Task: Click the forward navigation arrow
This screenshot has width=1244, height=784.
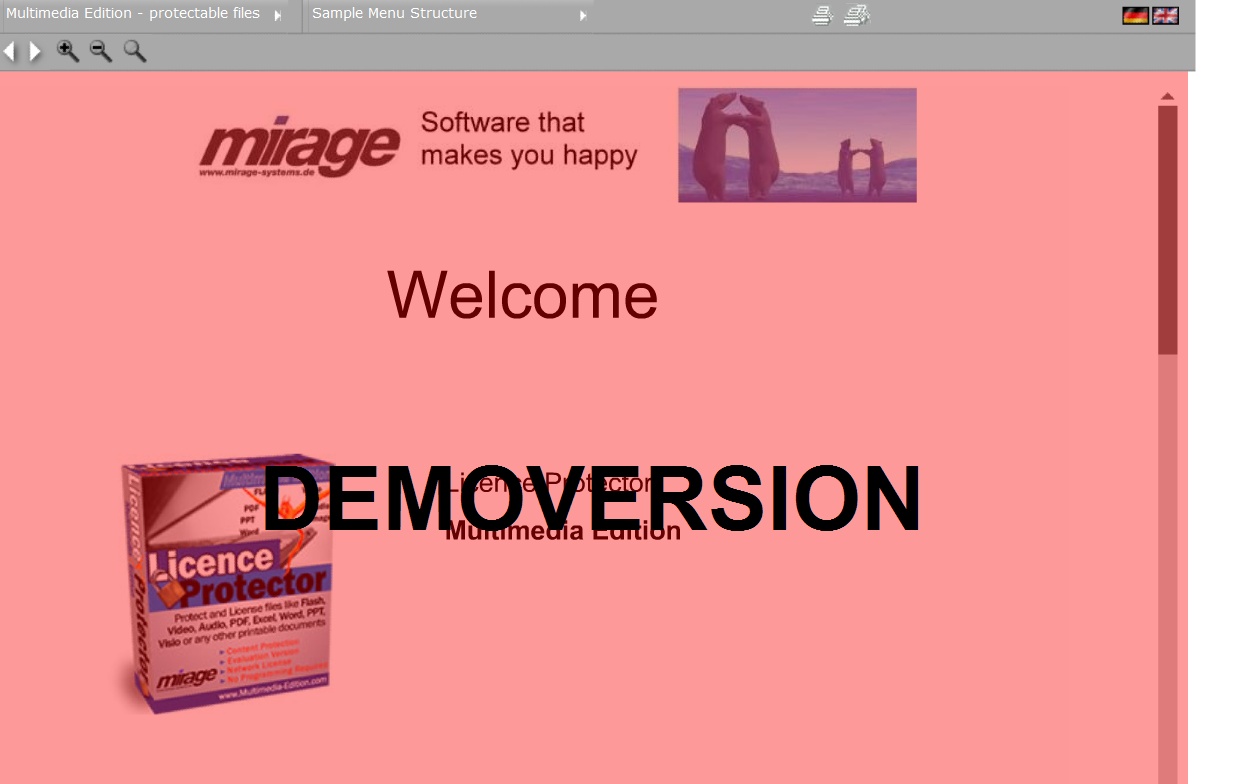Action: [x=35, y=51]
